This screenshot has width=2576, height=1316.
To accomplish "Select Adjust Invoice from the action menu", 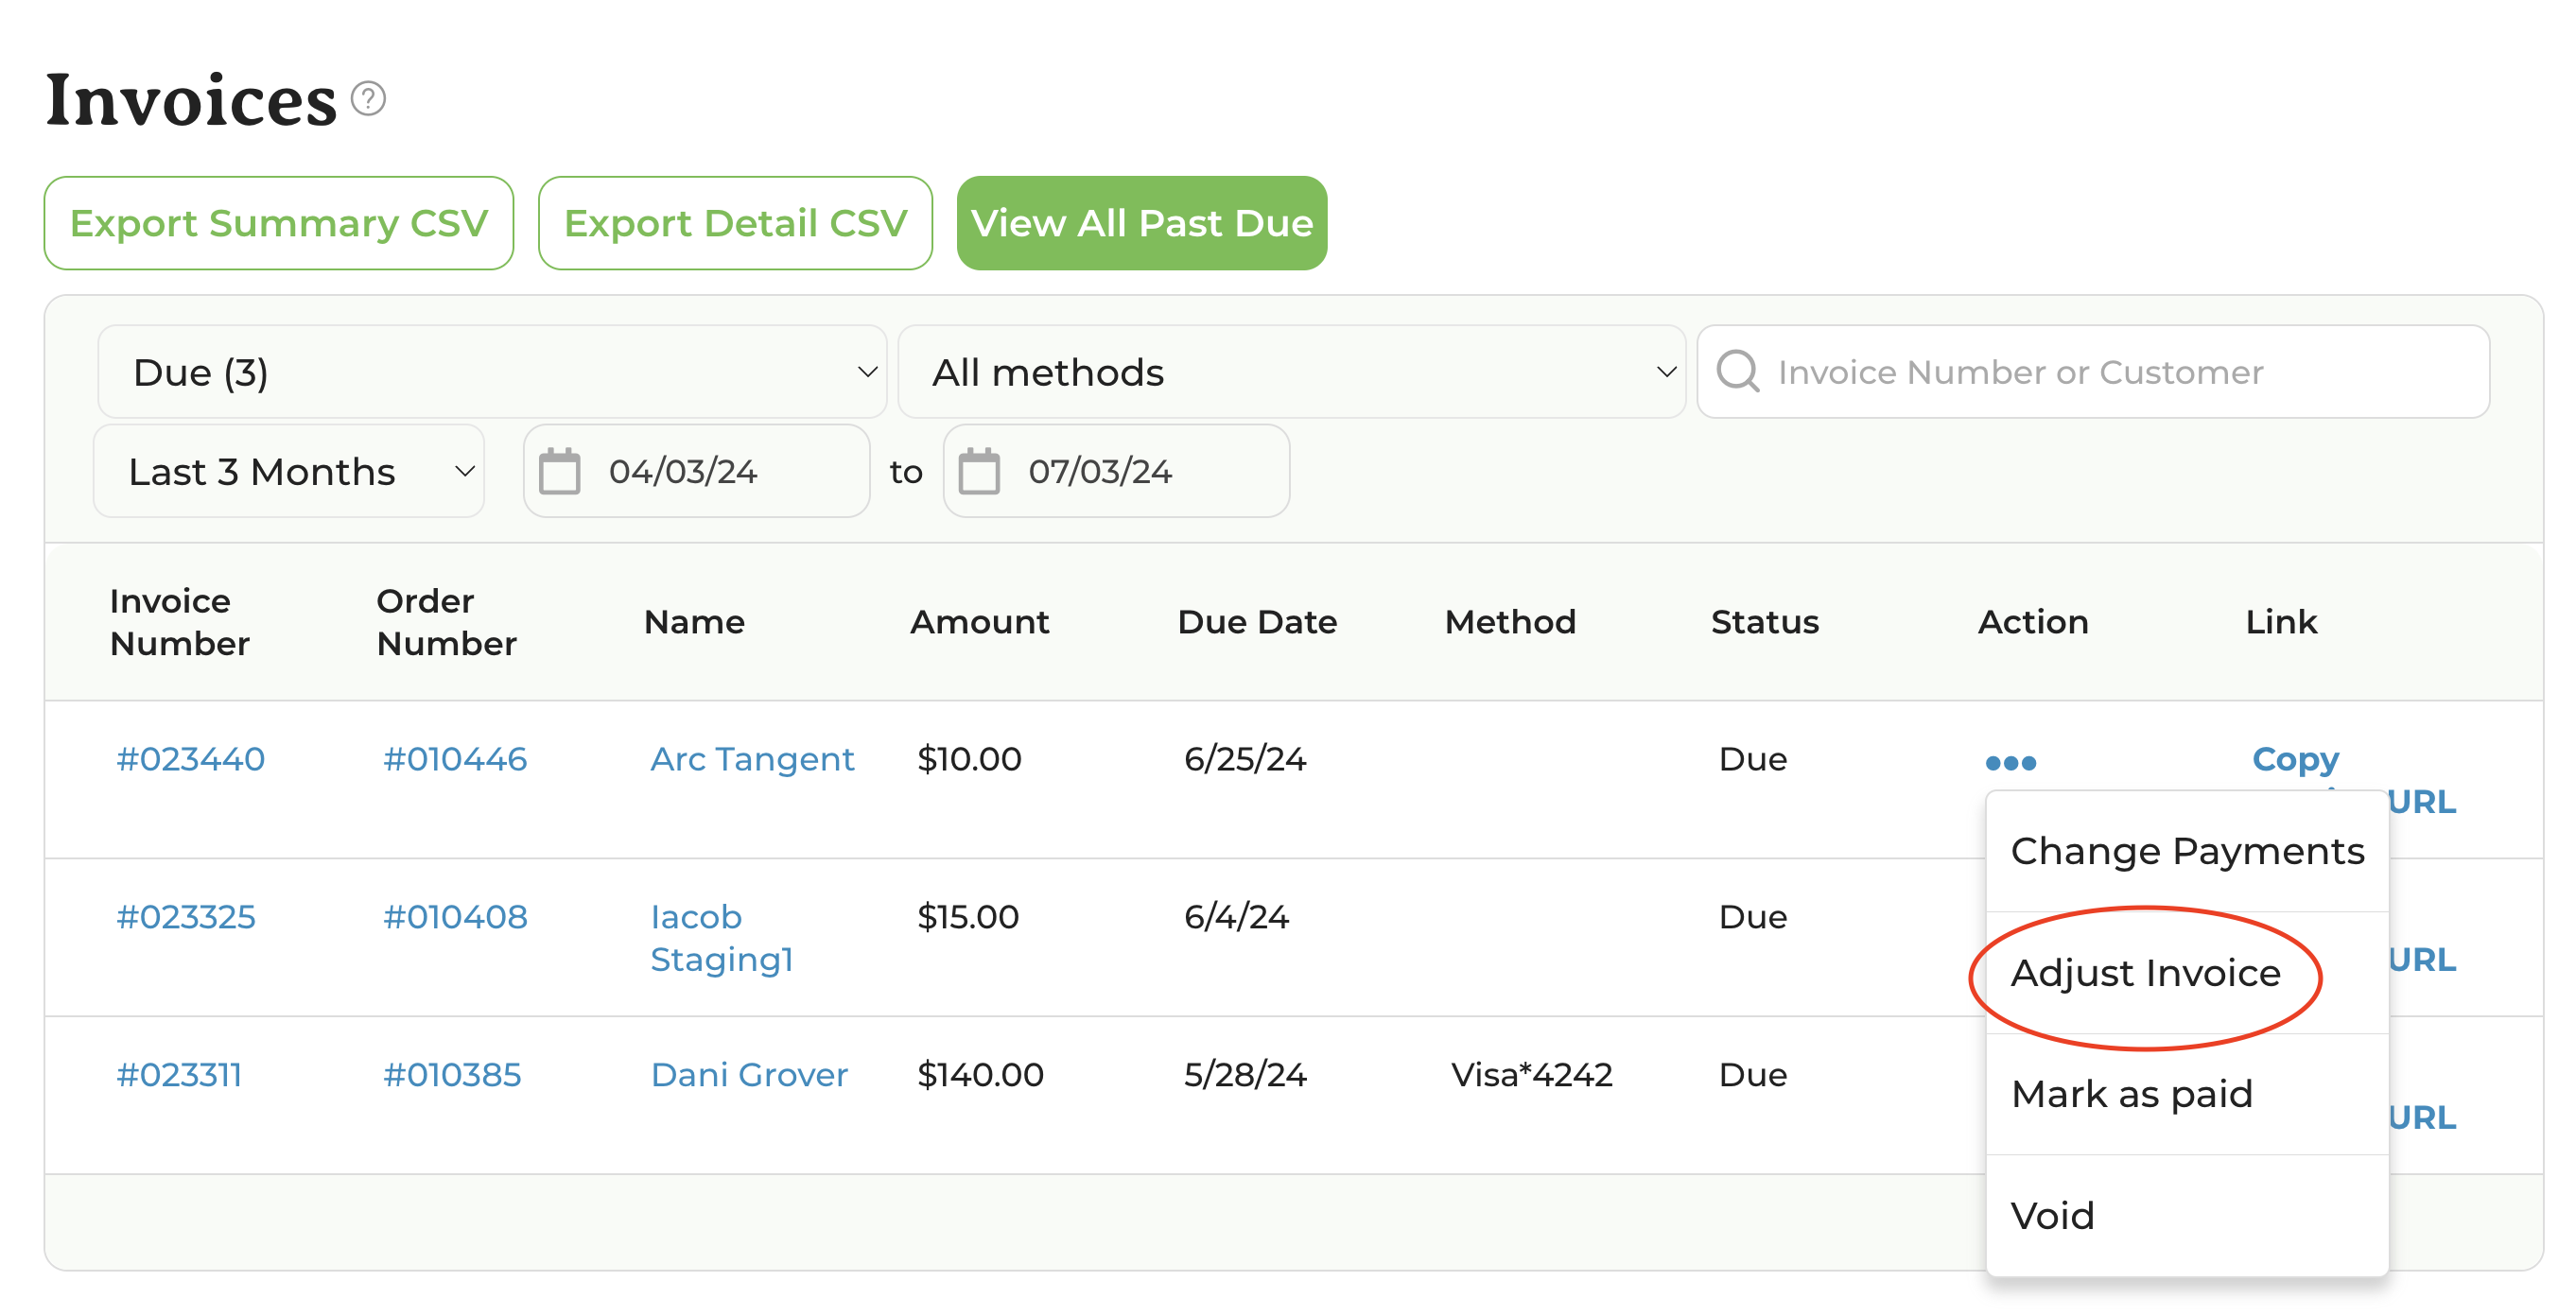I will [x=2145, y=973].
